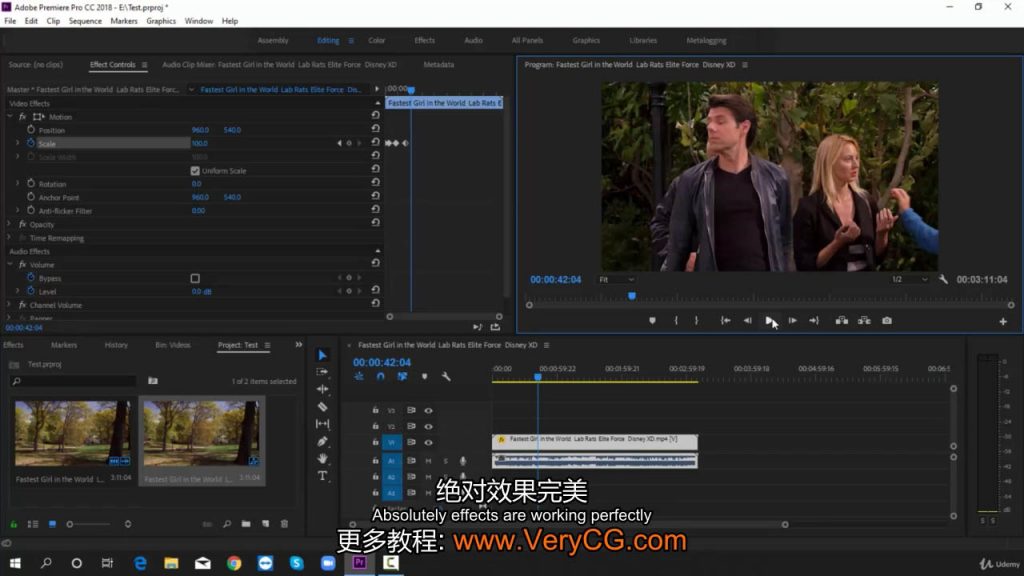The height and width of the screenshot is (576, 1024).
Task: Hide the V3 track output eye
Action: coord(428,411)
